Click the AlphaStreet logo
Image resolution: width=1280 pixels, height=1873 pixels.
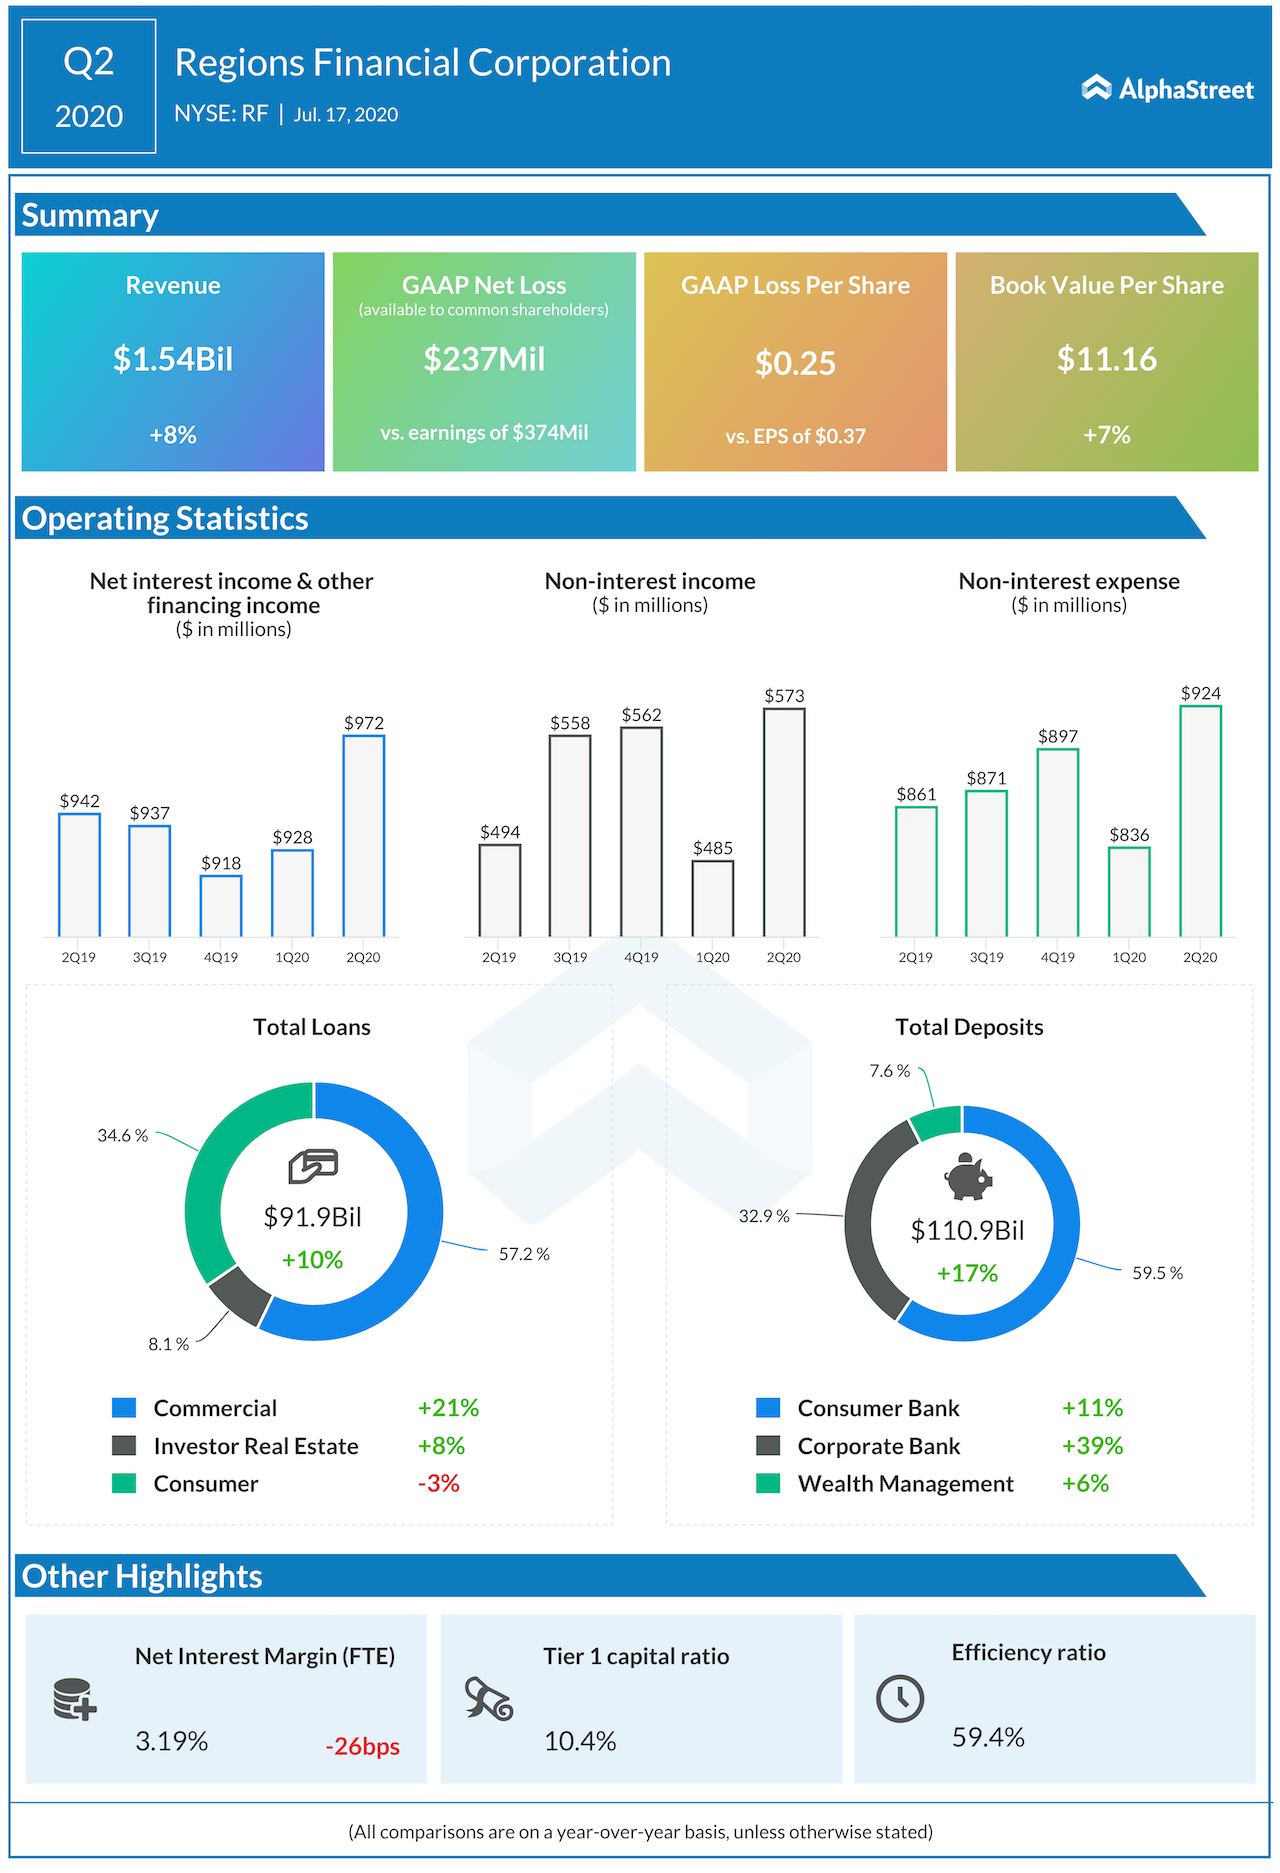tap(1167, 89)
